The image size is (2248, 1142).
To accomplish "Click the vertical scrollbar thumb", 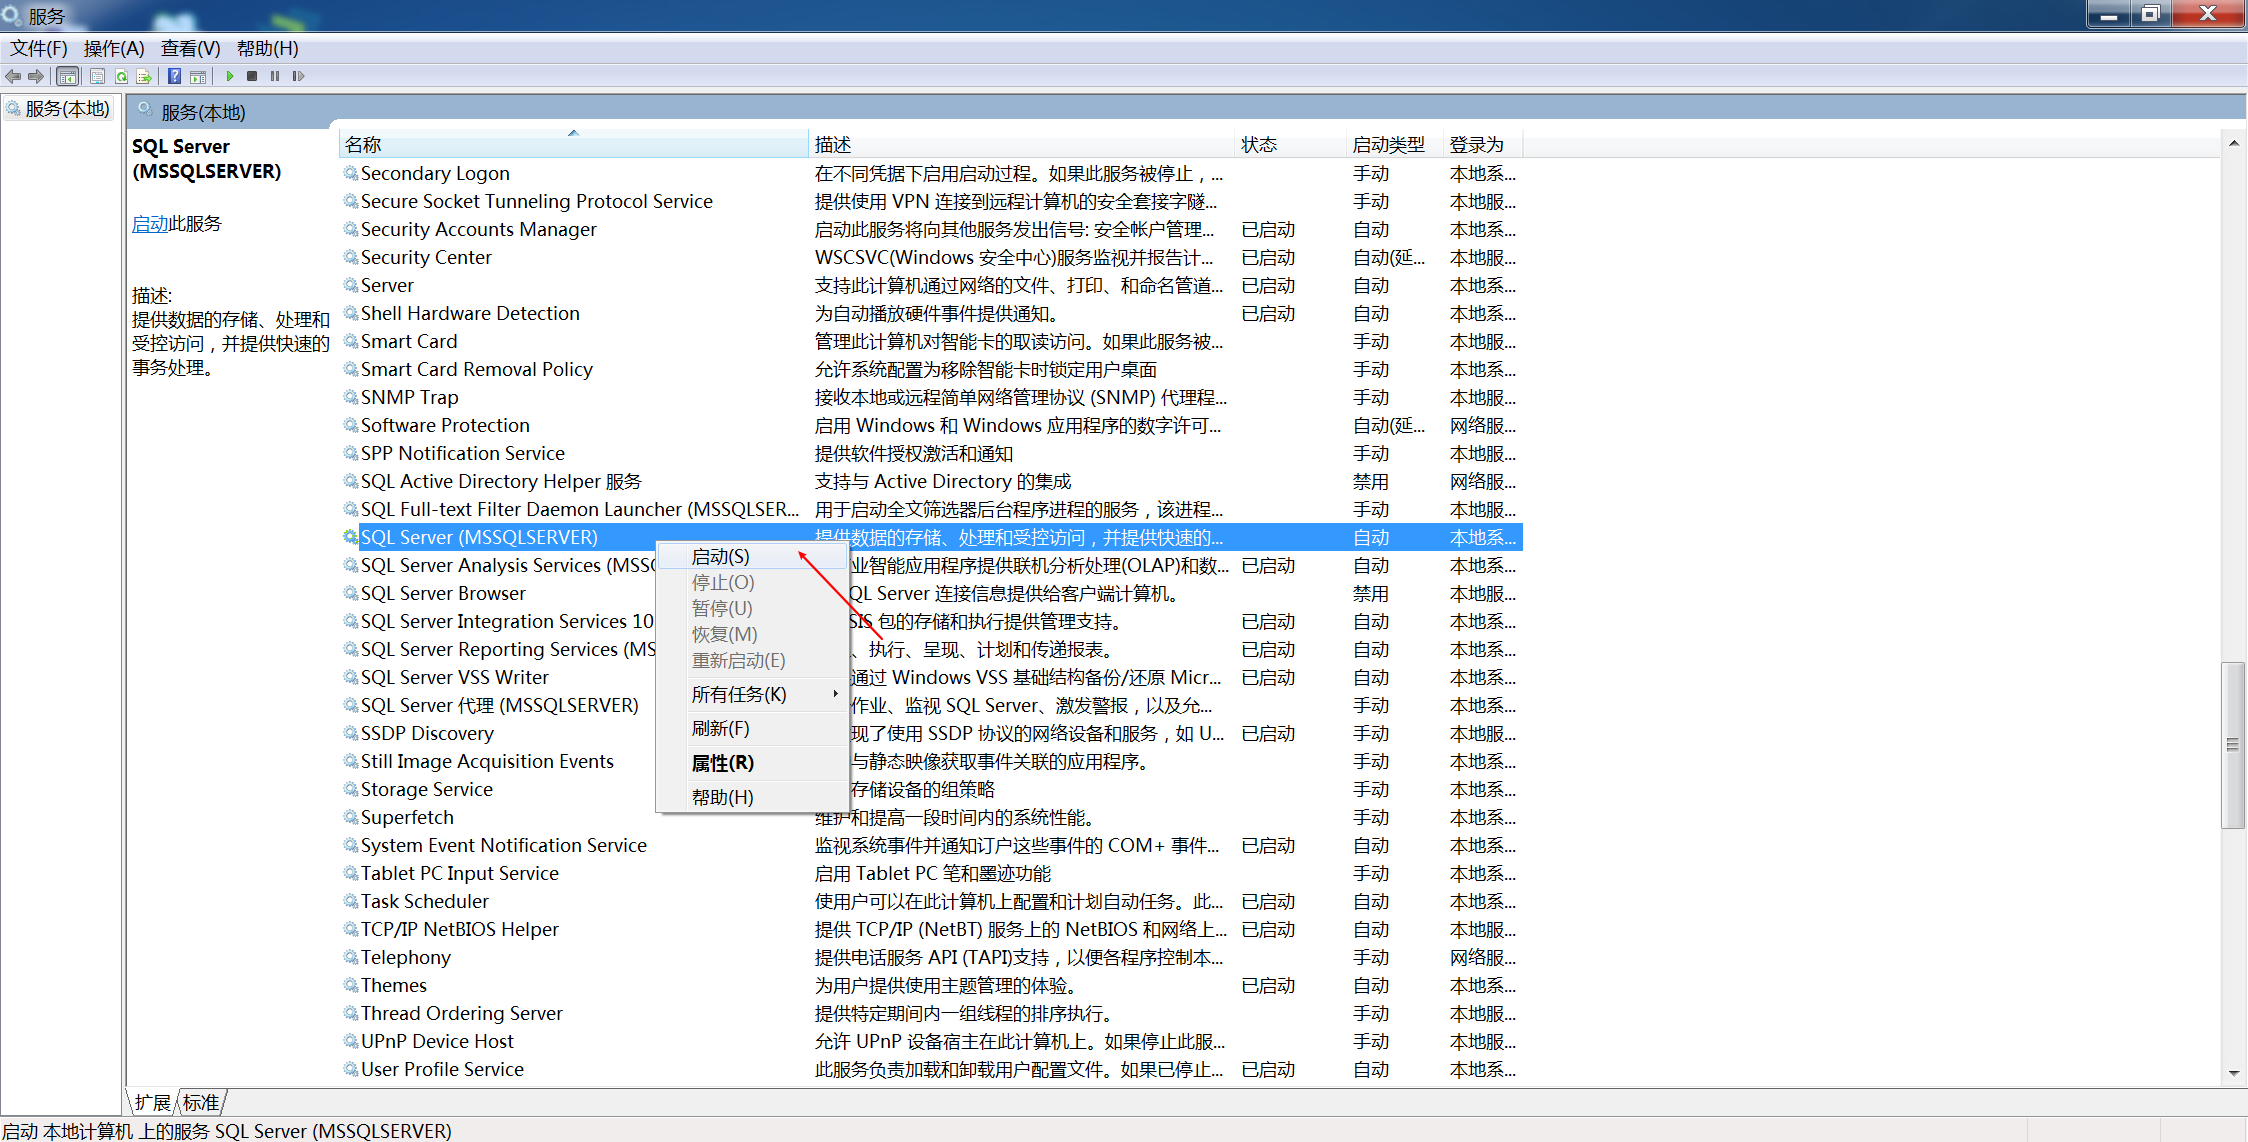I will (2233, 745).
